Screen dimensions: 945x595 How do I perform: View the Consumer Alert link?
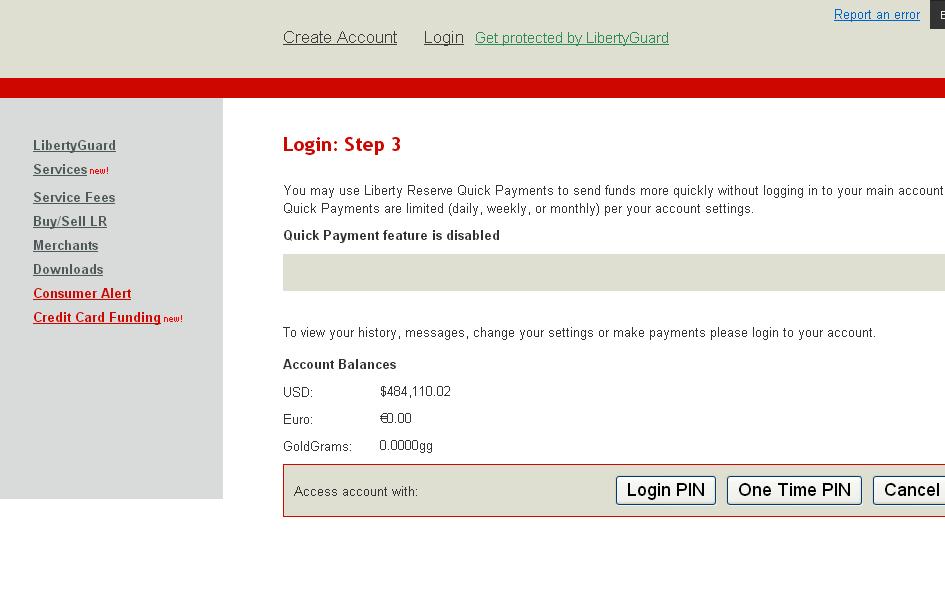(82, 294)
